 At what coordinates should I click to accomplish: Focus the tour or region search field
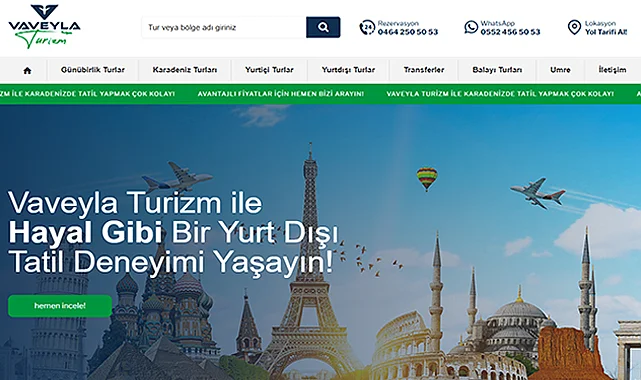224,27
